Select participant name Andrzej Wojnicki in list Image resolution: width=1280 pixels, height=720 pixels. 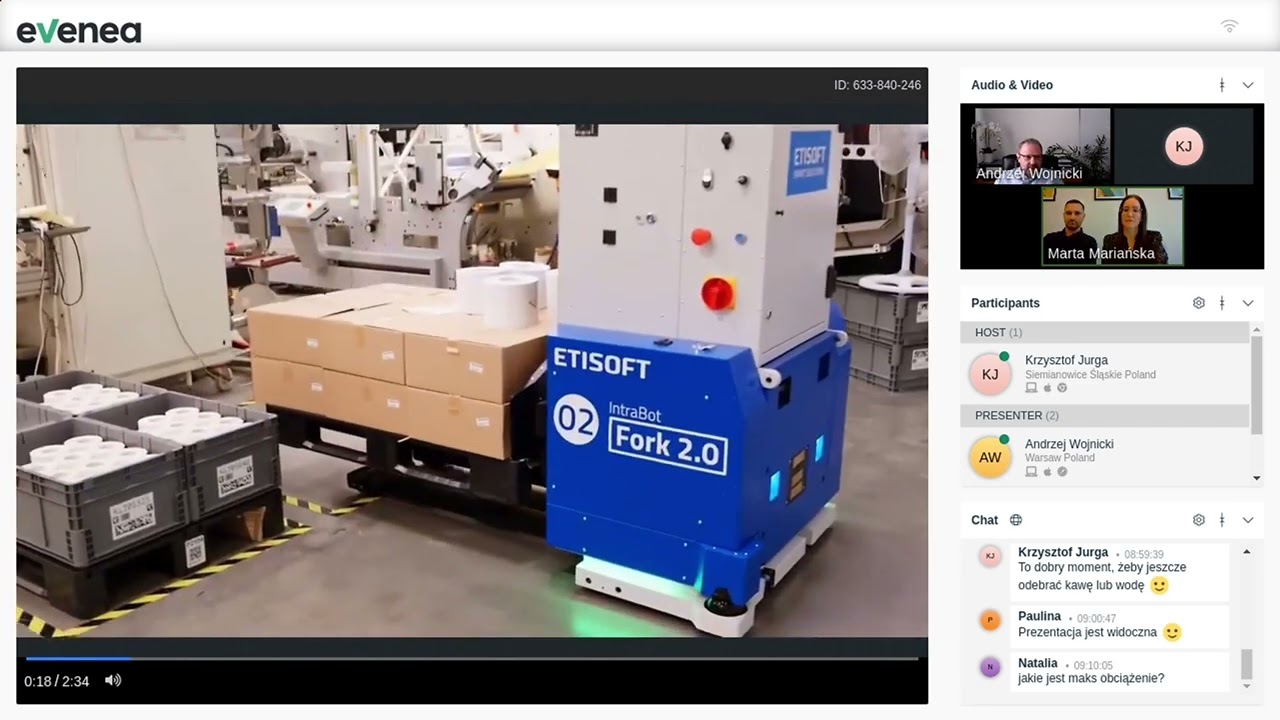[1069, 444]
